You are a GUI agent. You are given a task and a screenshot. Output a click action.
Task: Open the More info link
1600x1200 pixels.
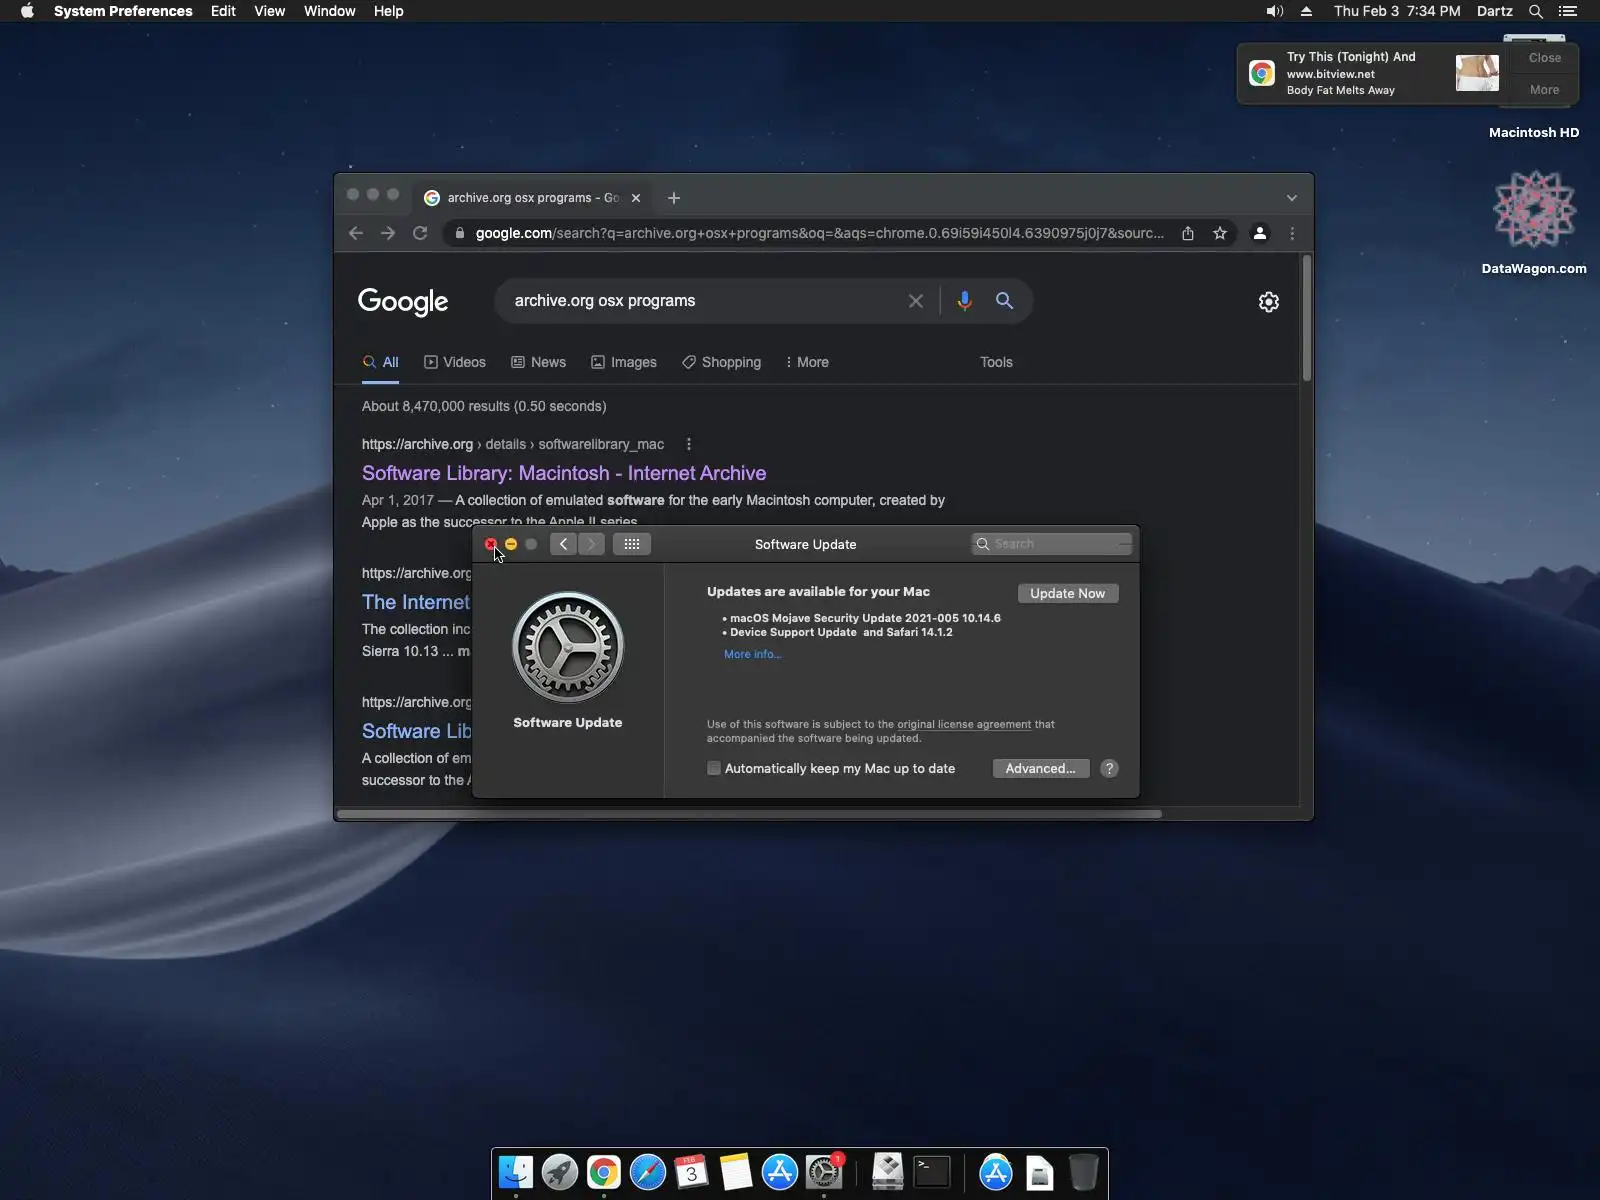[753, 654]
